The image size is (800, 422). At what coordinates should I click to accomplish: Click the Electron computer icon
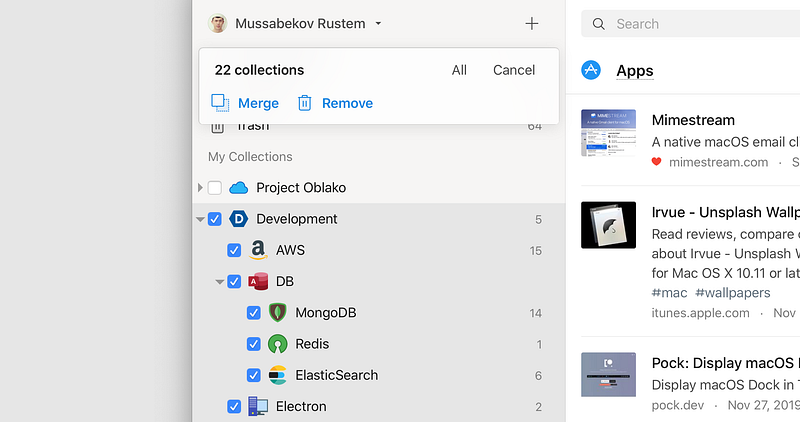(258, 406)
